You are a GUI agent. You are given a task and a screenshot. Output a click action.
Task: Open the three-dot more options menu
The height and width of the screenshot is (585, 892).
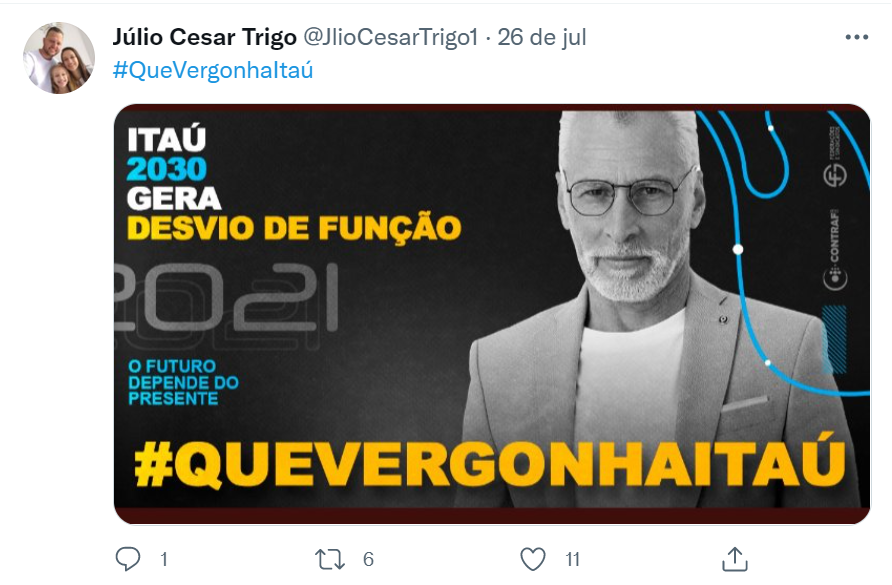tap(857, 38)
